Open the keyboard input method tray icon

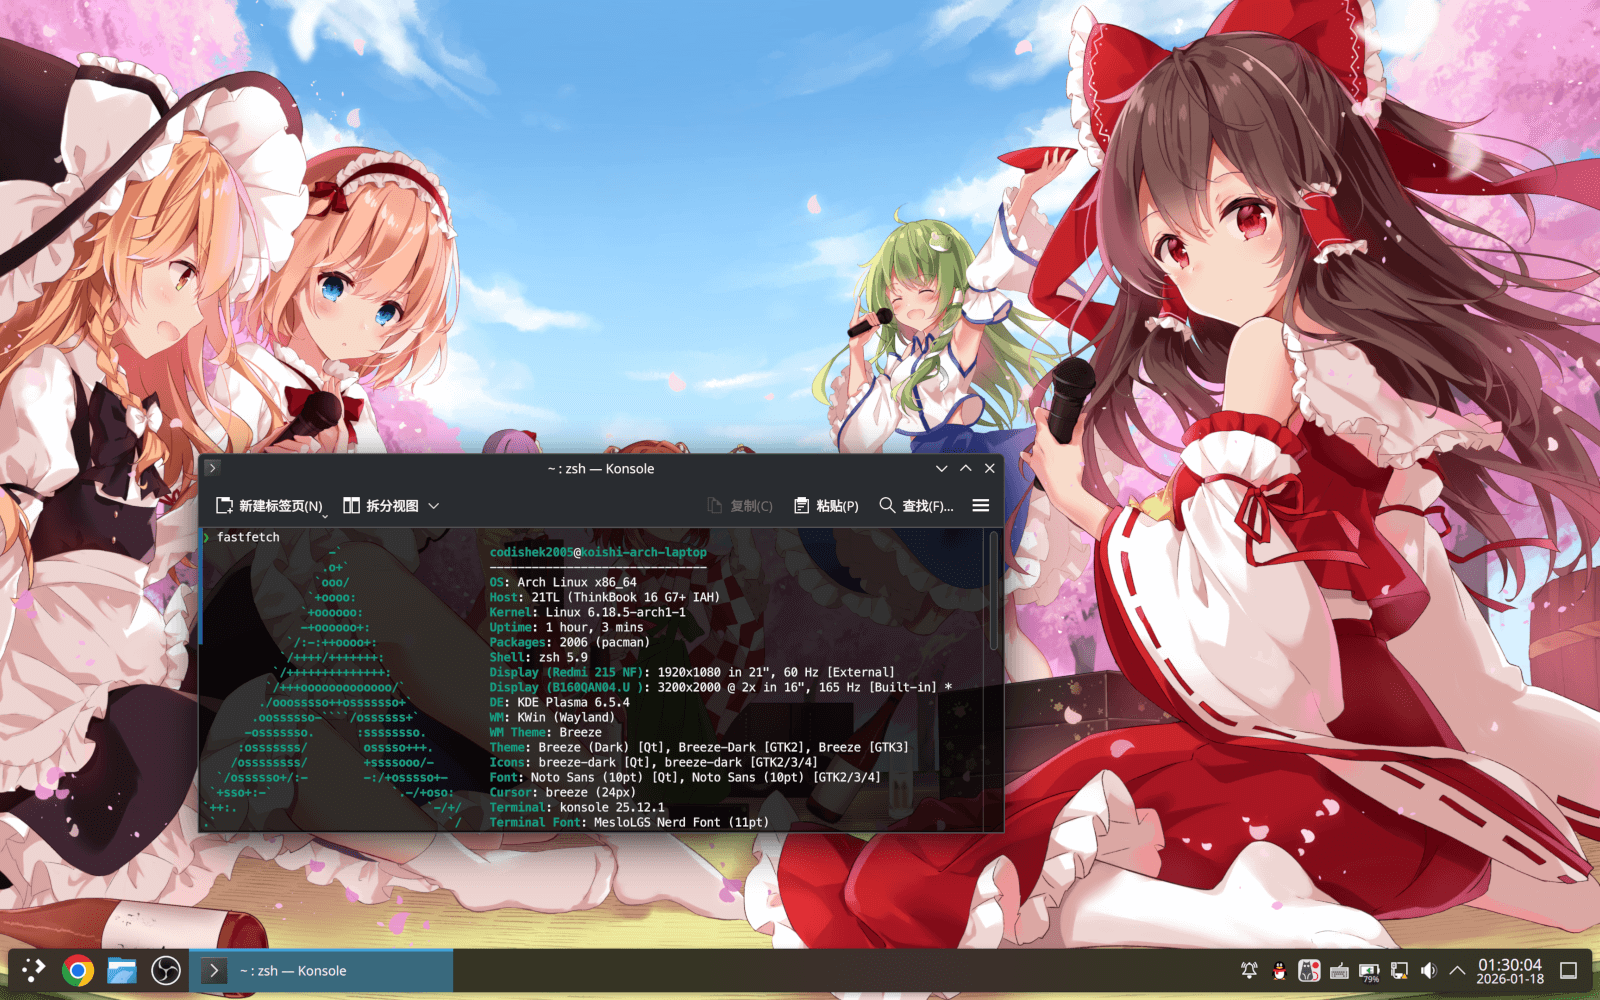[x=1339, y=970]
